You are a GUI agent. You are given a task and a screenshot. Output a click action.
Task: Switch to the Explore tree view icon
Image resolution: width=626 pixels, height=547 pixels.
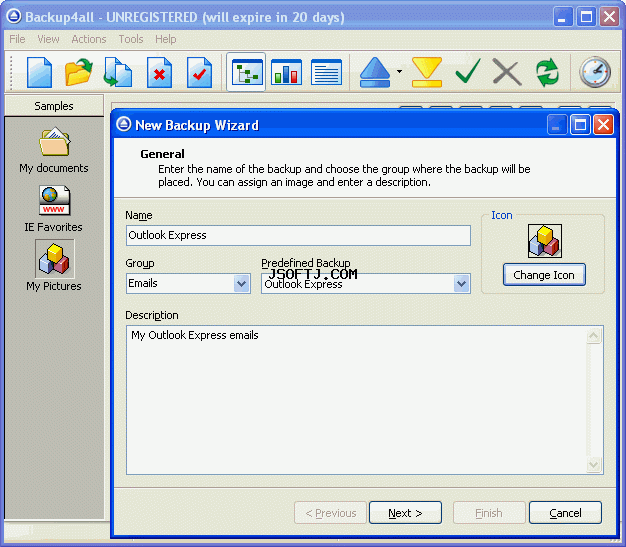[x=247, y=72]
